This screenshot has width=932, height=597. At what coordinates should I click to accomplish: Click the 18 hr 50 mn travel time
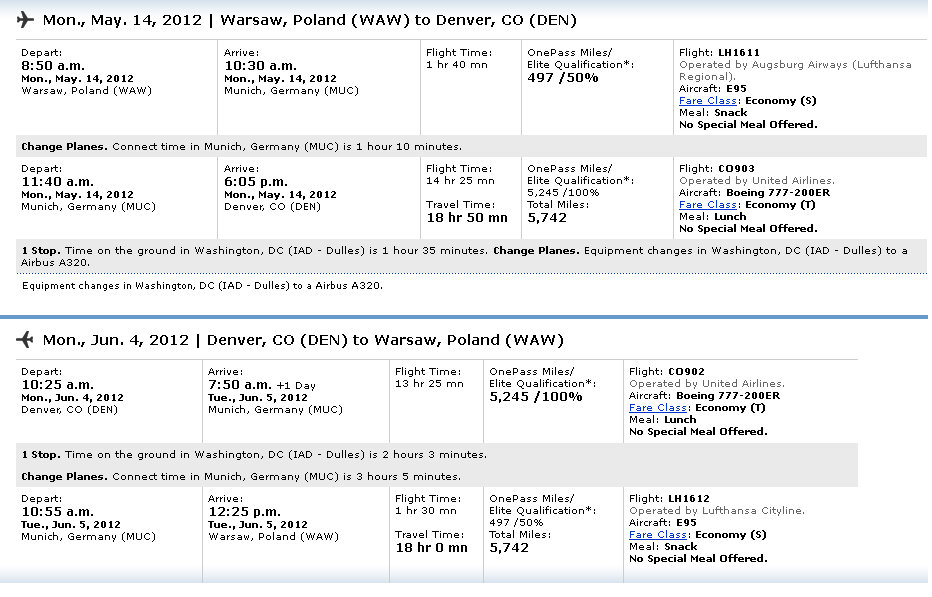pyautogui.click(x=467, y=218)
